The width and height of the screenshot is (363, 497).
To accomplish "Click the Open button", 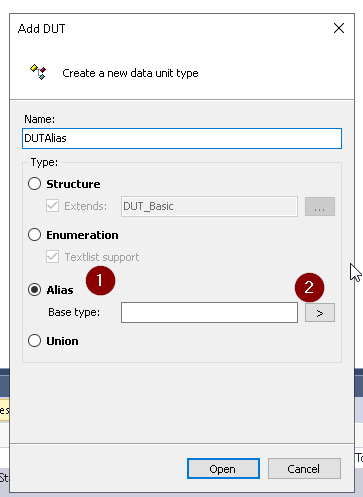I will tap(223, 468).
